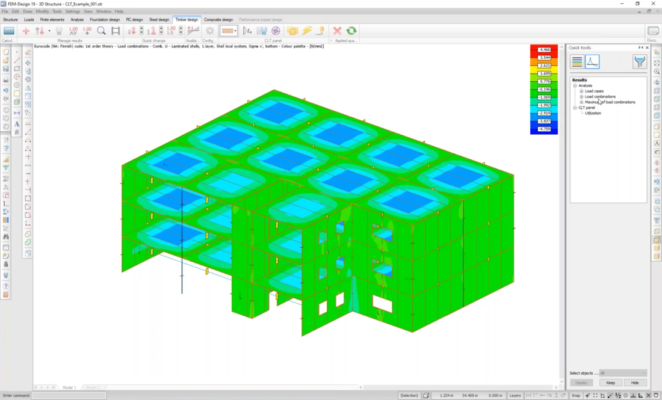
Task: Open the RC design tab
Action: tap(134, 19)
